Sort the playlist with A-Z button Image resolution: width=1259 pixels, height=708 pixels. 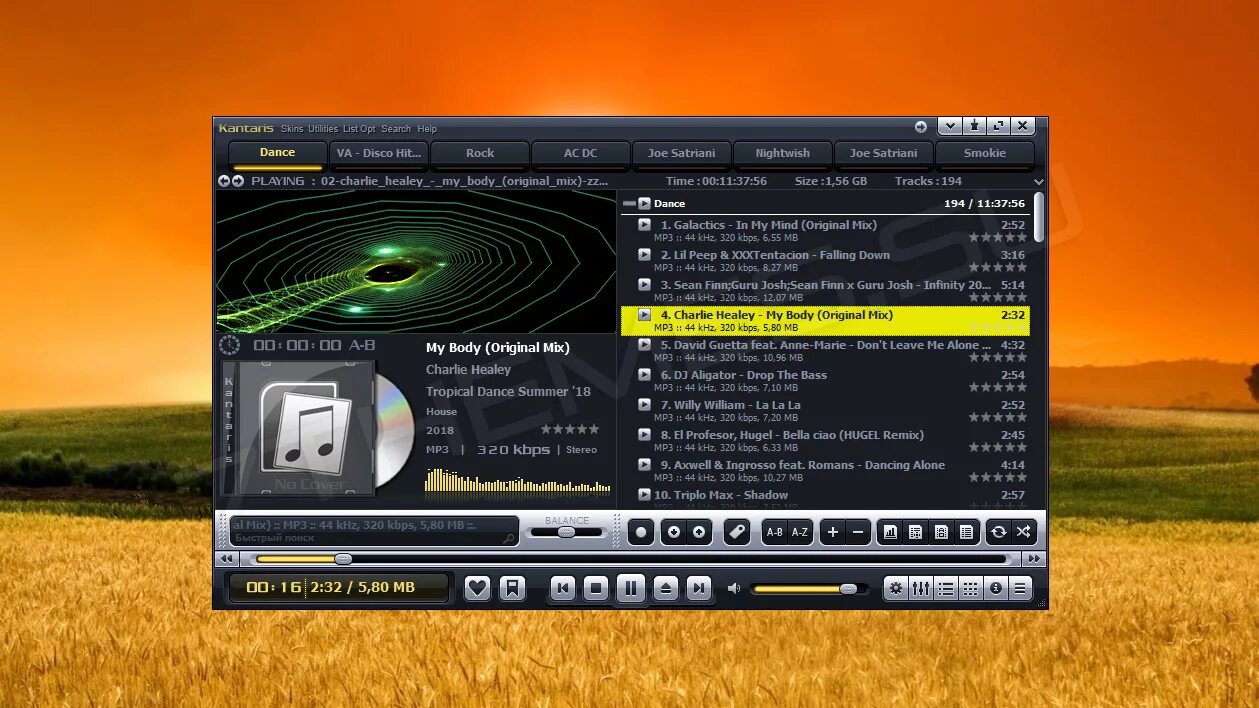point(800,532)
